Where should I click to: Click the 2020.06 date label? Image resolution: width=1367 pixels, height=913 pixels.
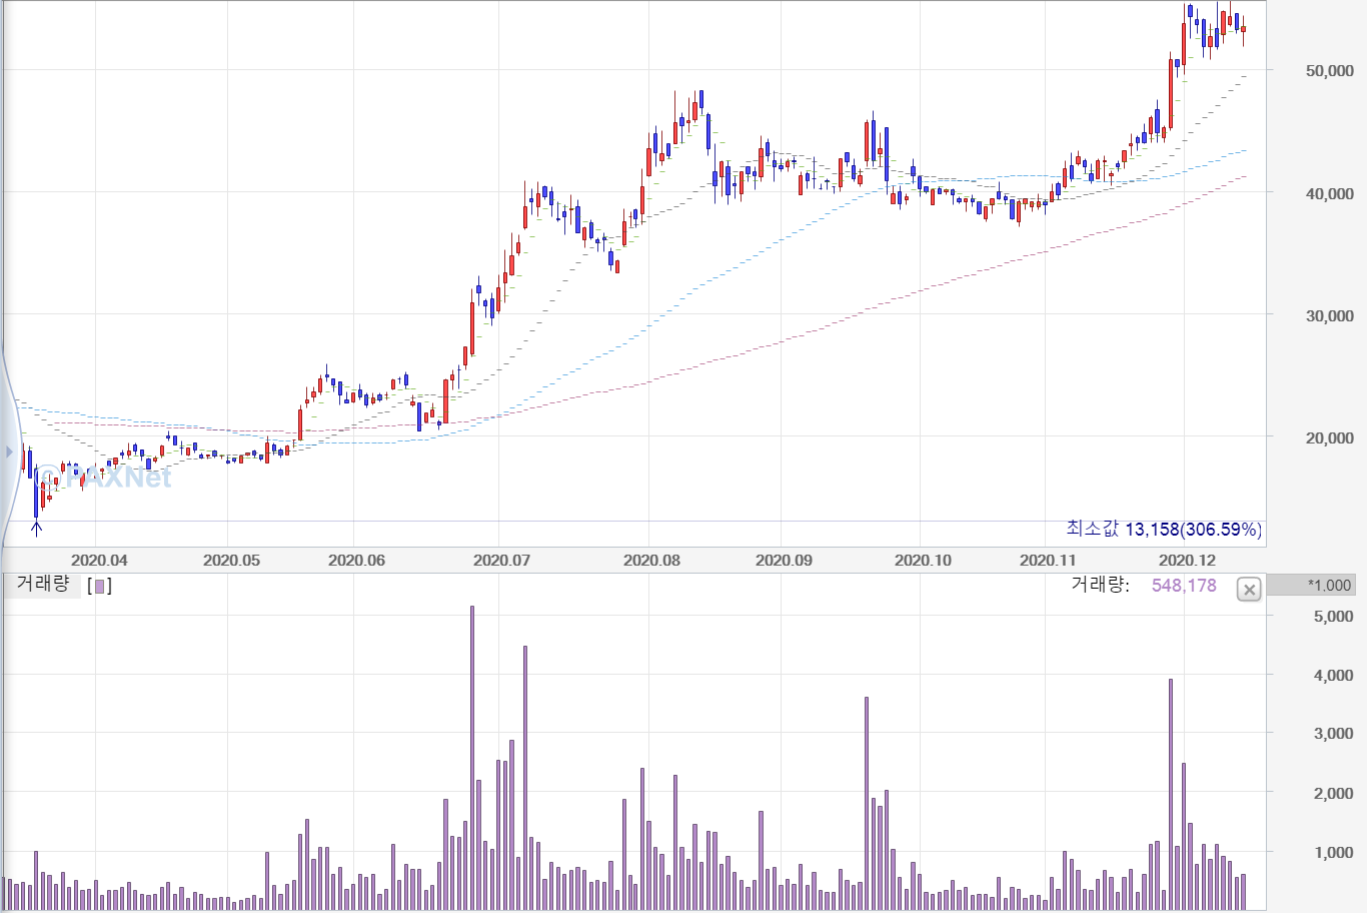pos(356,560)
